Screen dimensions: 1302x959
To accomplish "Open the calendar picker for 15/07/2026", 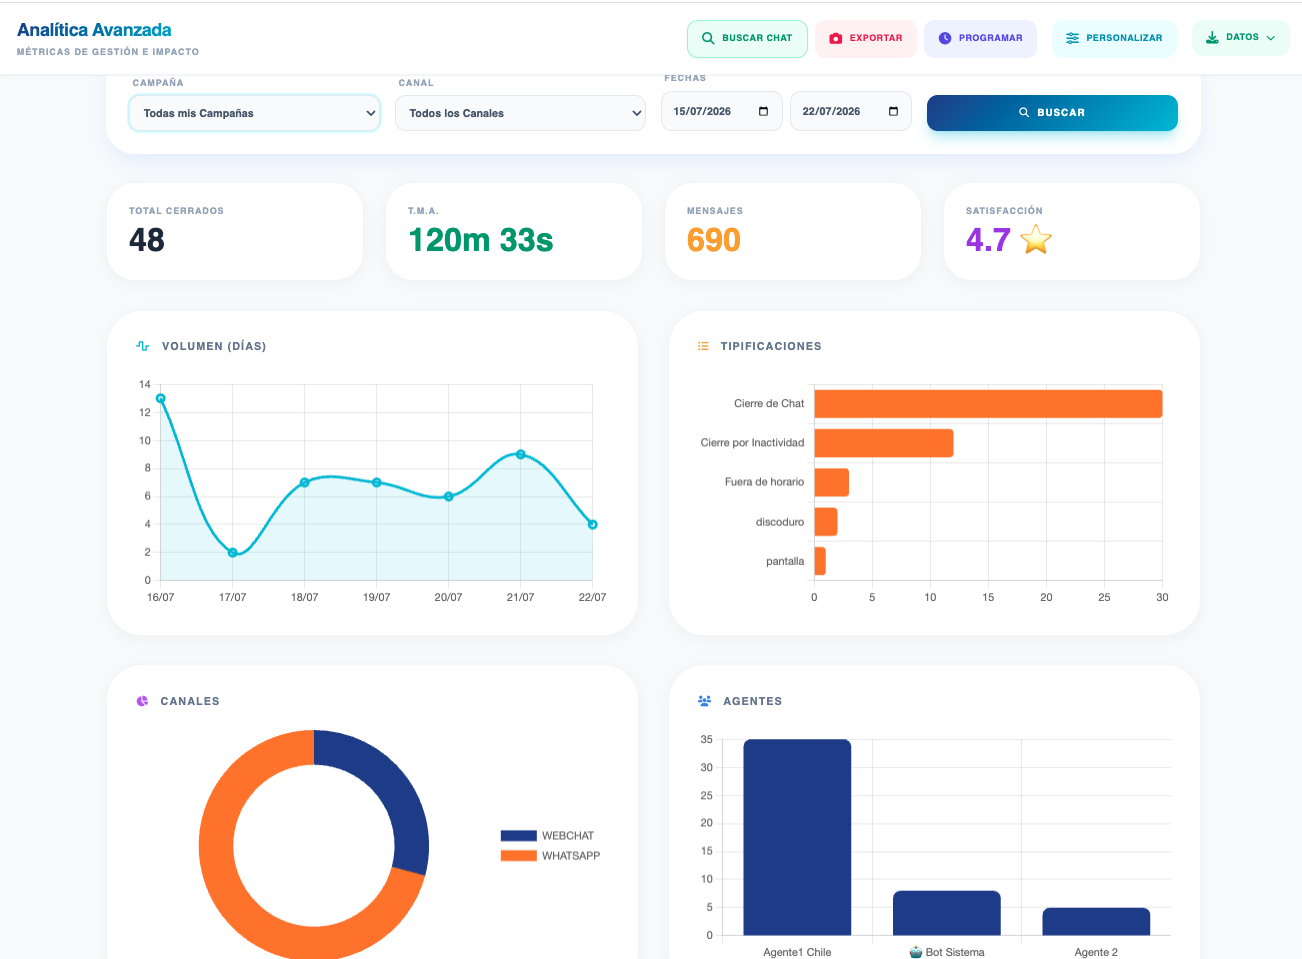I will pyautogui.click(x=764, y=111).
